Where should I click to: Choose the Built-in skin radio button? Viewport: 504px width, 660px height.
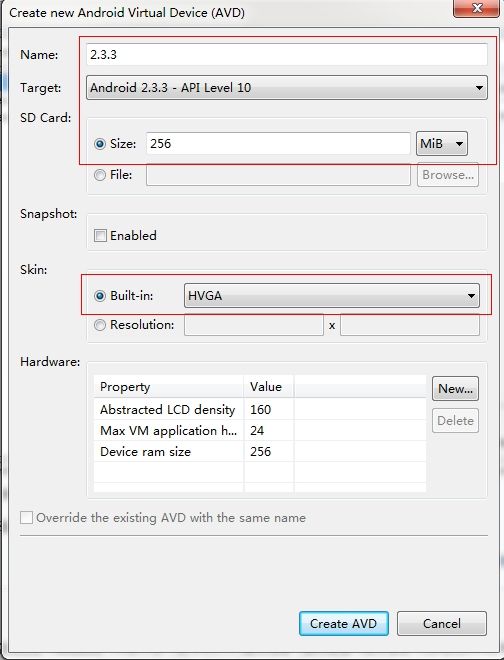click(x=100, y=296)
